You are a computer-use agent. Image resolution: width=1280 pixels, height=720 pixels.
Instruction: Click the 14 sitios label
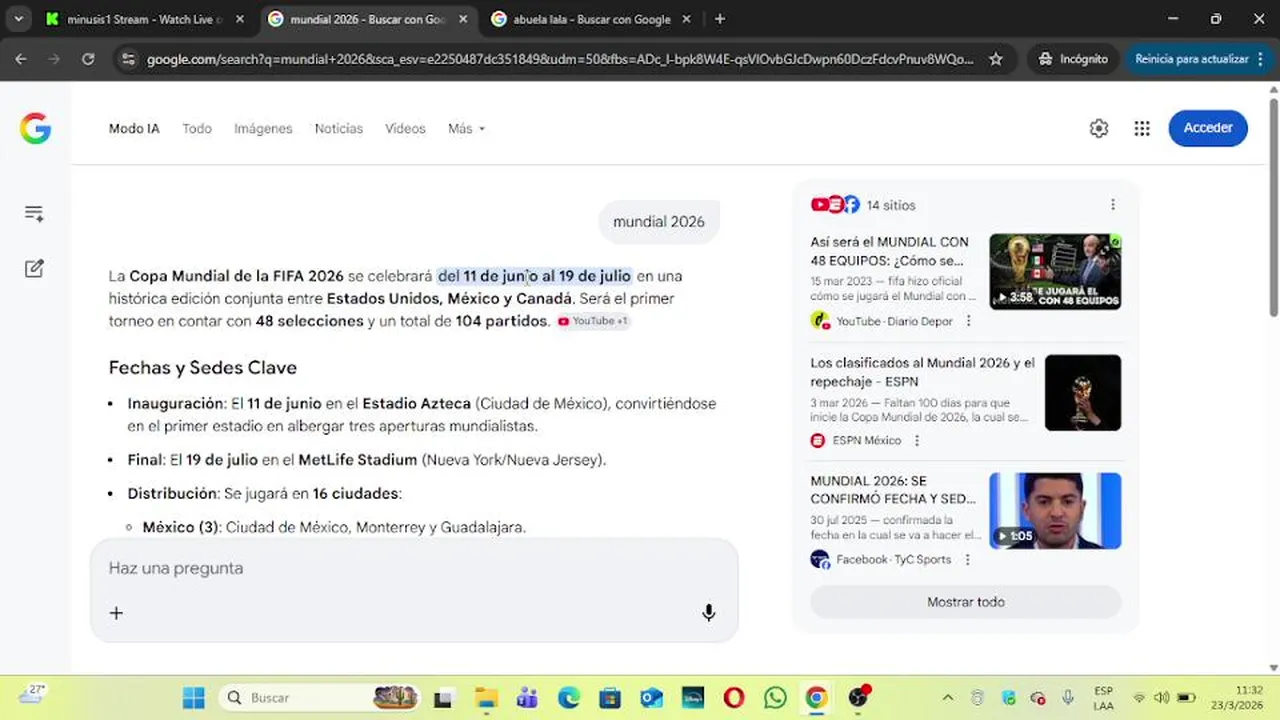pyautogui.click(x=891, y=205)
